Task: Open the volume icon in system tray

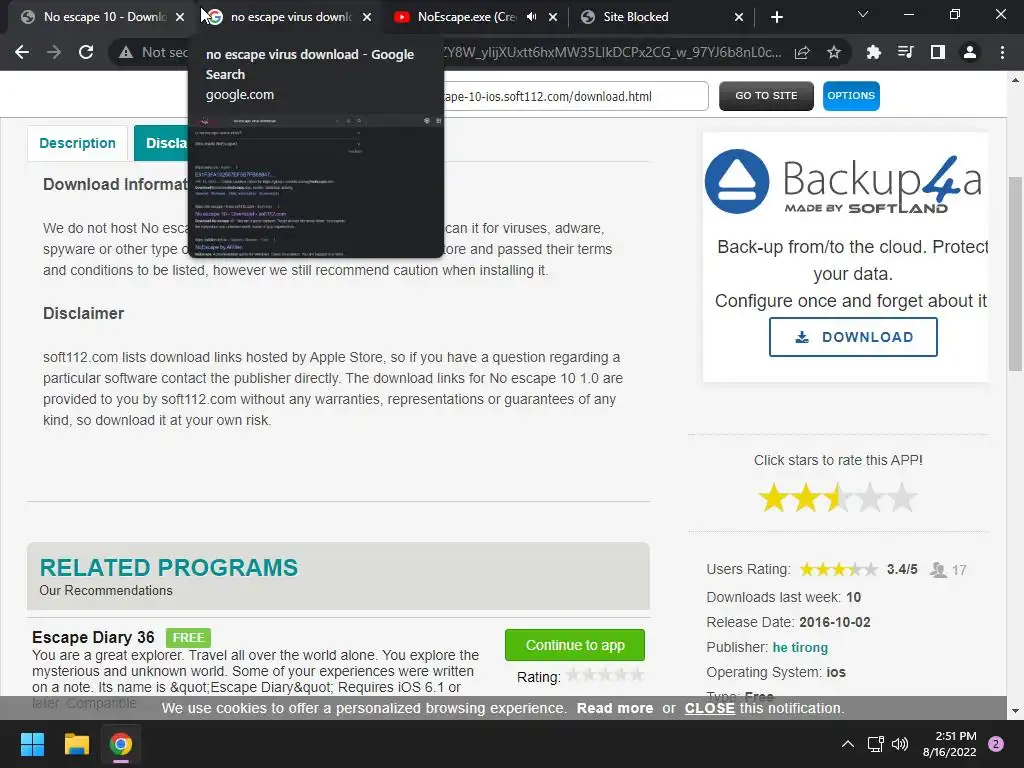Action: [x=900, y=744]
